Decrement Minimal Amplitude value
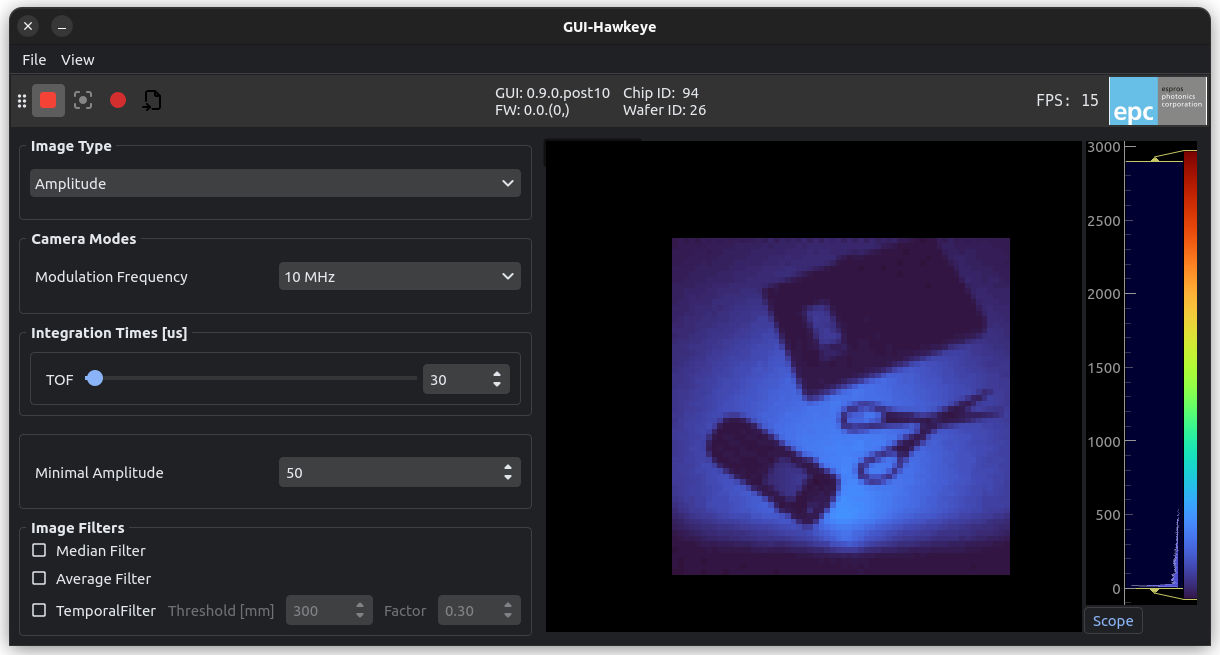The image size is (1220, 655). coord(508,478)
